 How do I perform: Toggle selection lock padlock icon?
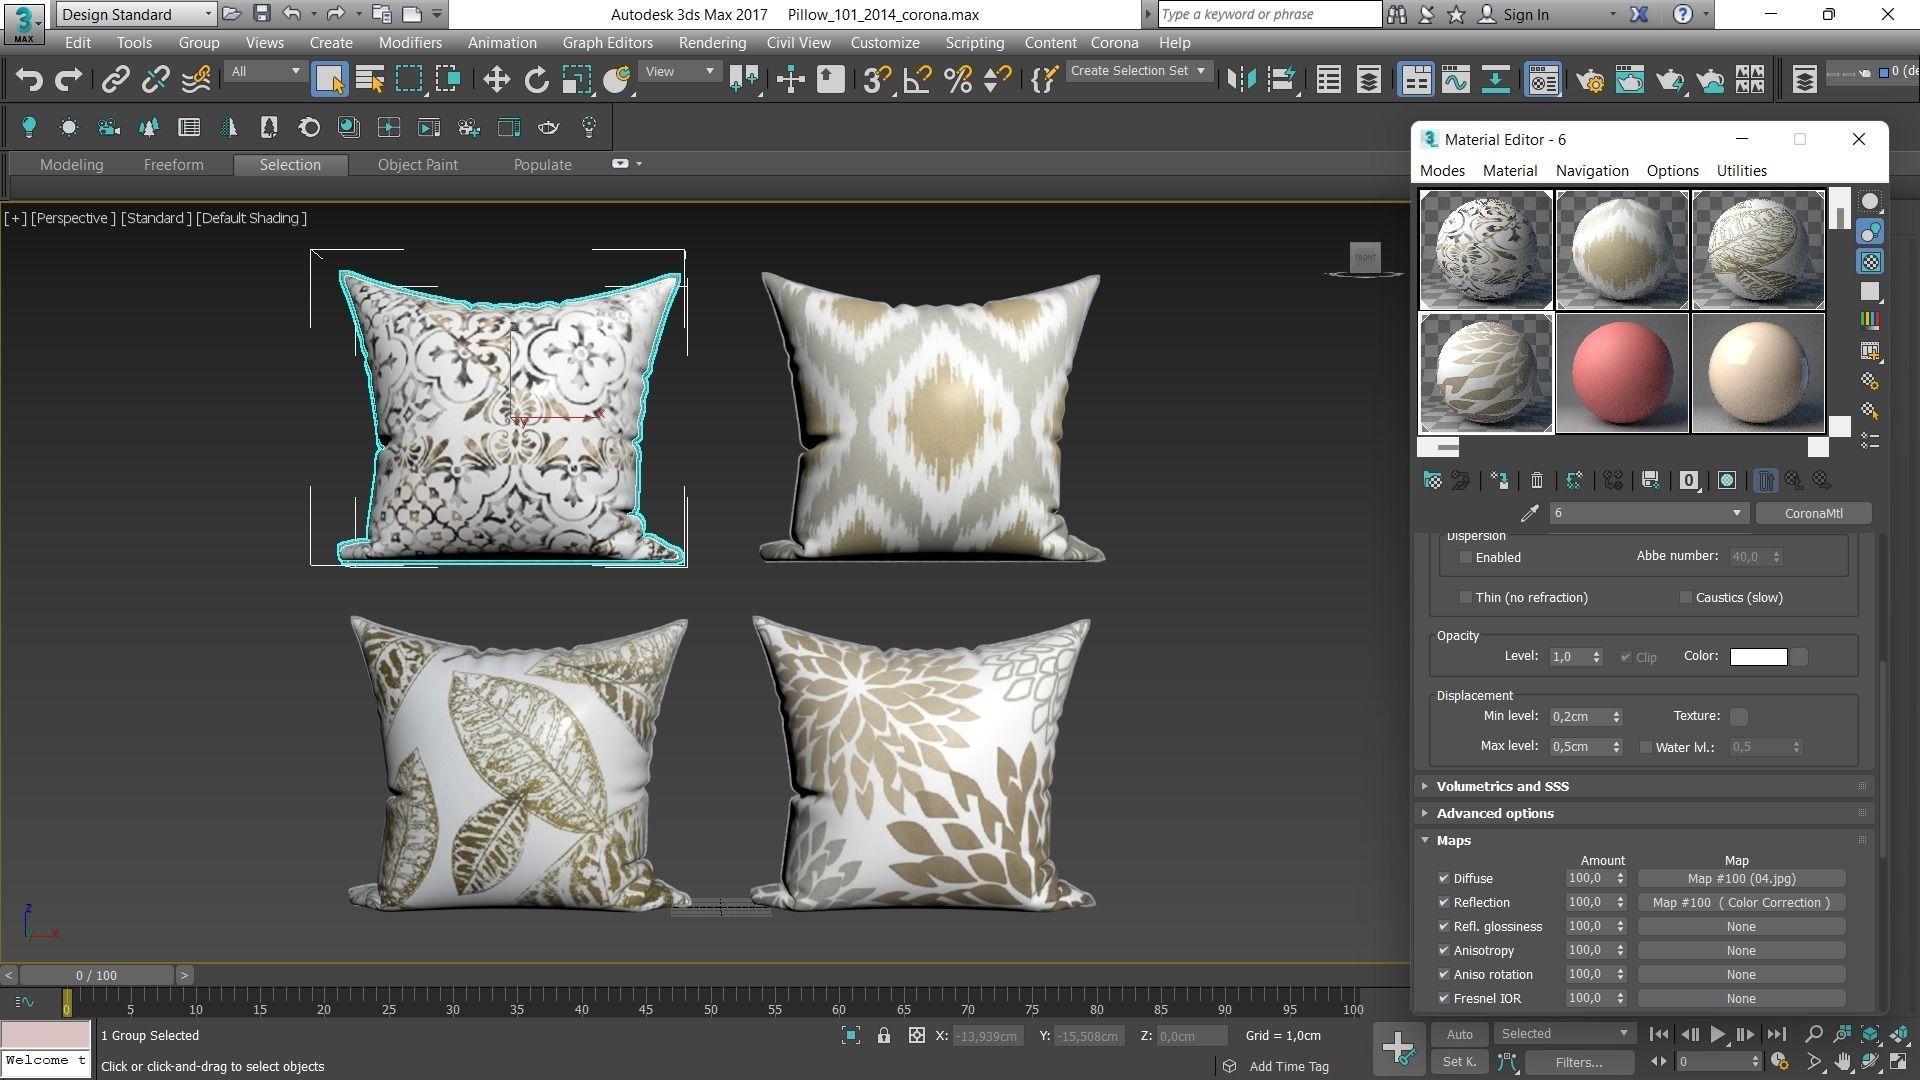coord(884,1036)
